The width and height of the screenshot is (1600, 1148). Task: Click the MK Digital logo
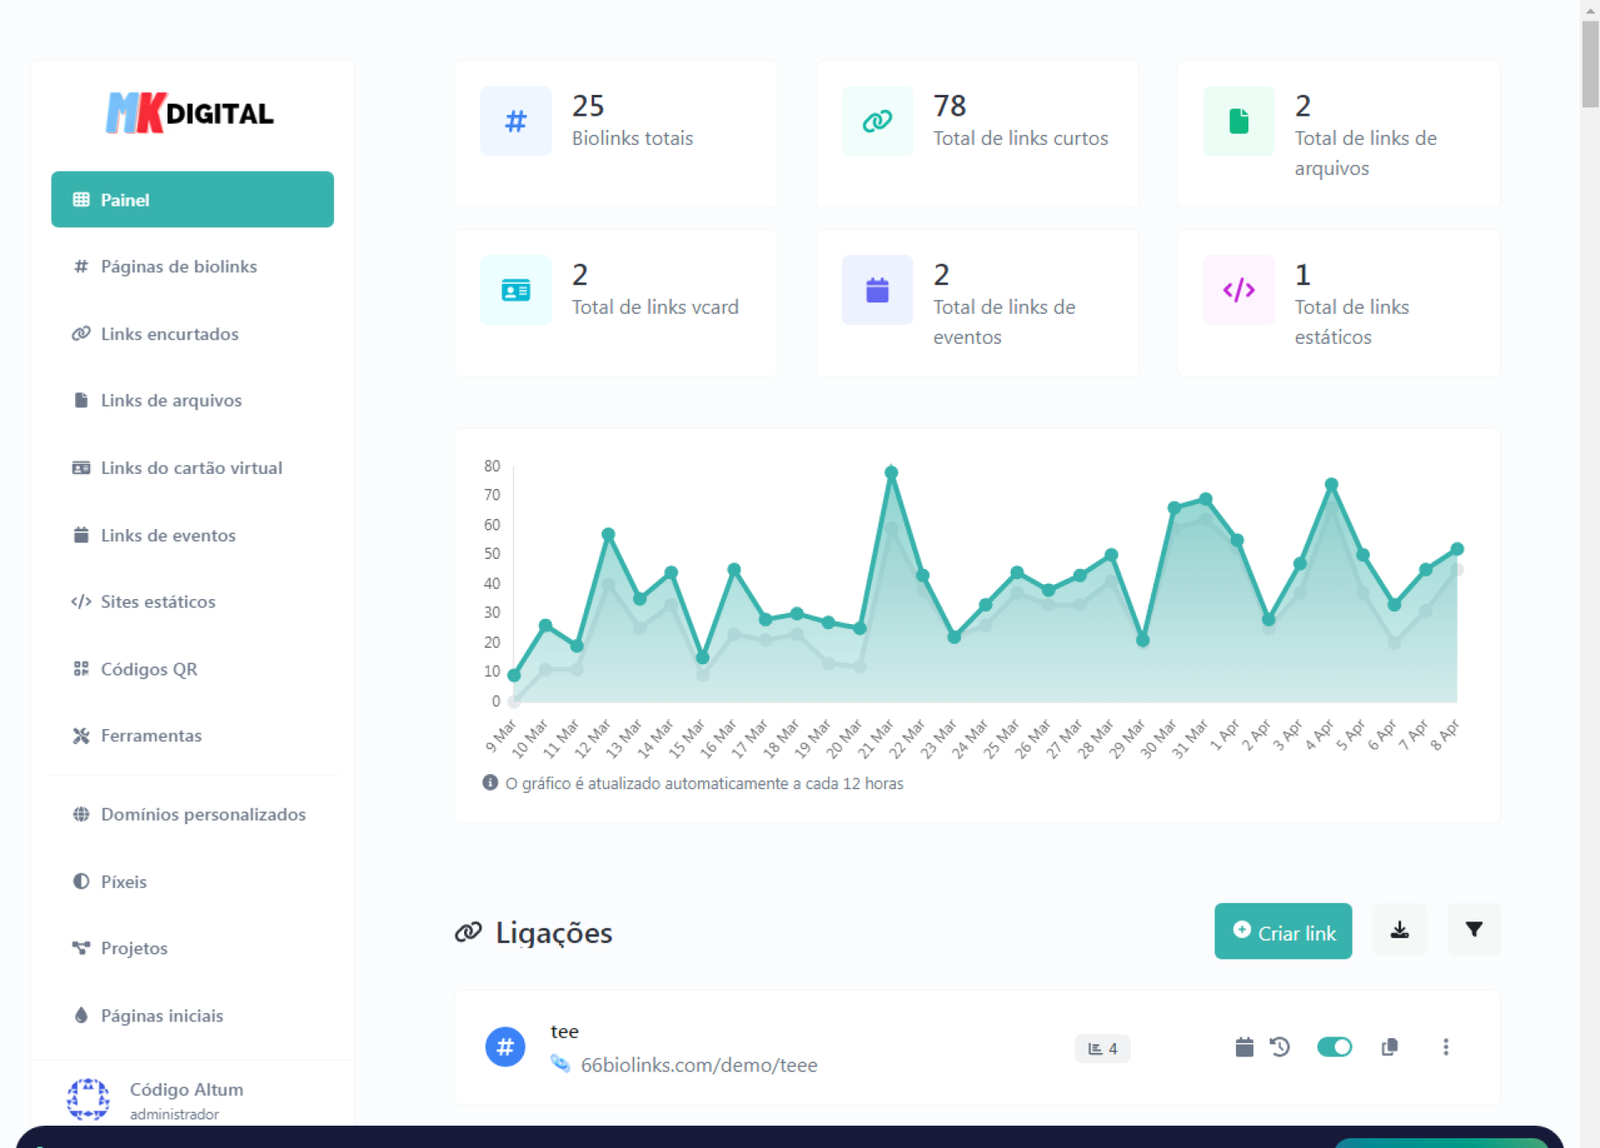[190, 113]
